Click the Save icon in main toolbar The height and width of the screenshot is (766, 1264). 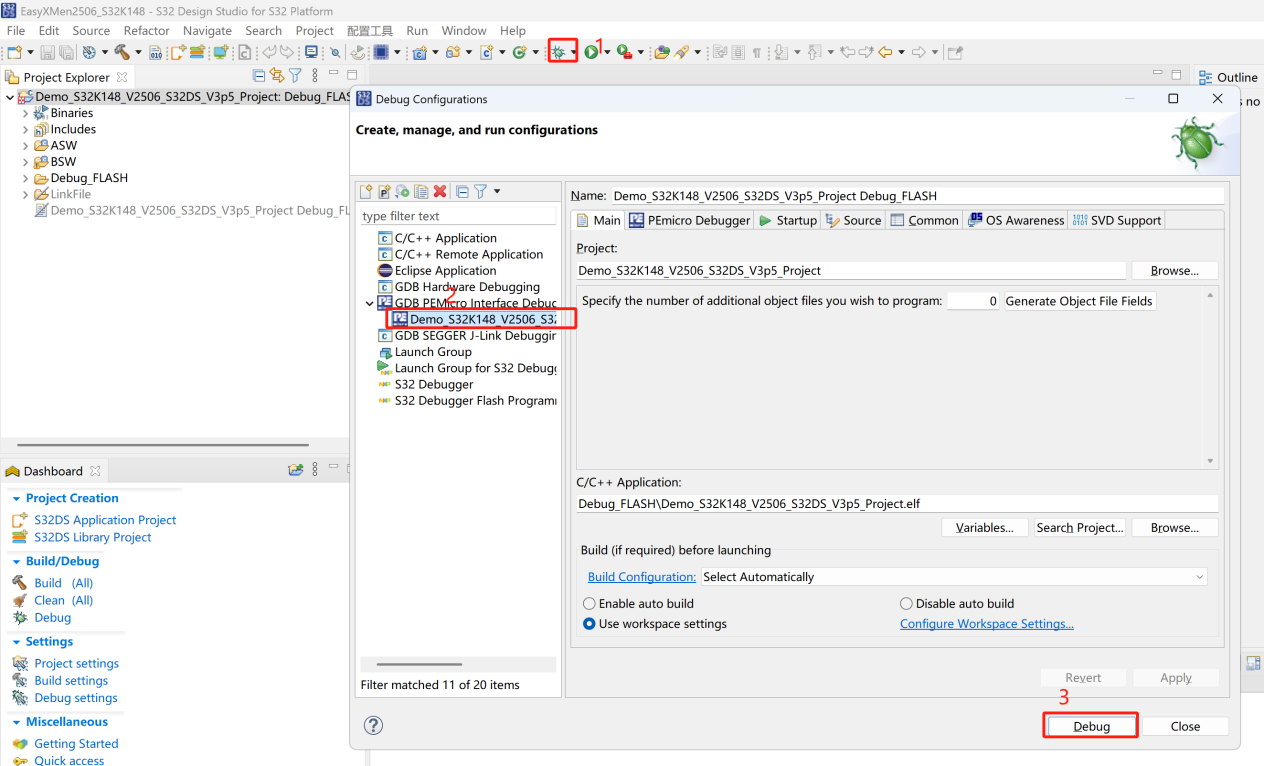(47, 52)
